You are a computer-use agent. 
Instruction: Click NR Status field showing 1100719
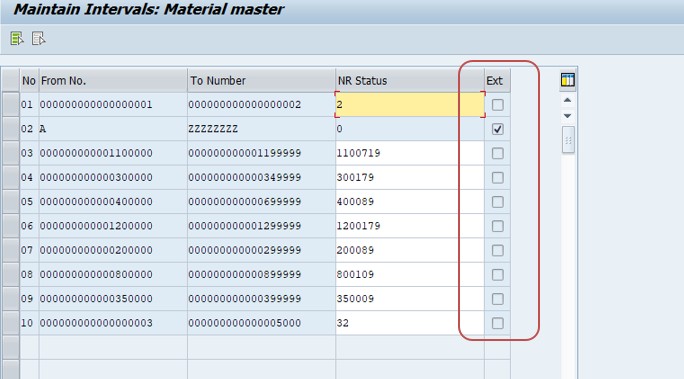pyautogui.click(x=410, y=153)
